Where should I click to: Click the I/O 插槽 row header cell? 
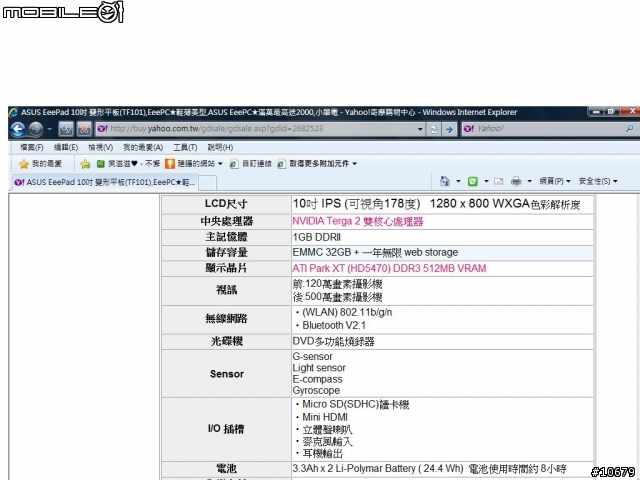(x=227, y=429)
